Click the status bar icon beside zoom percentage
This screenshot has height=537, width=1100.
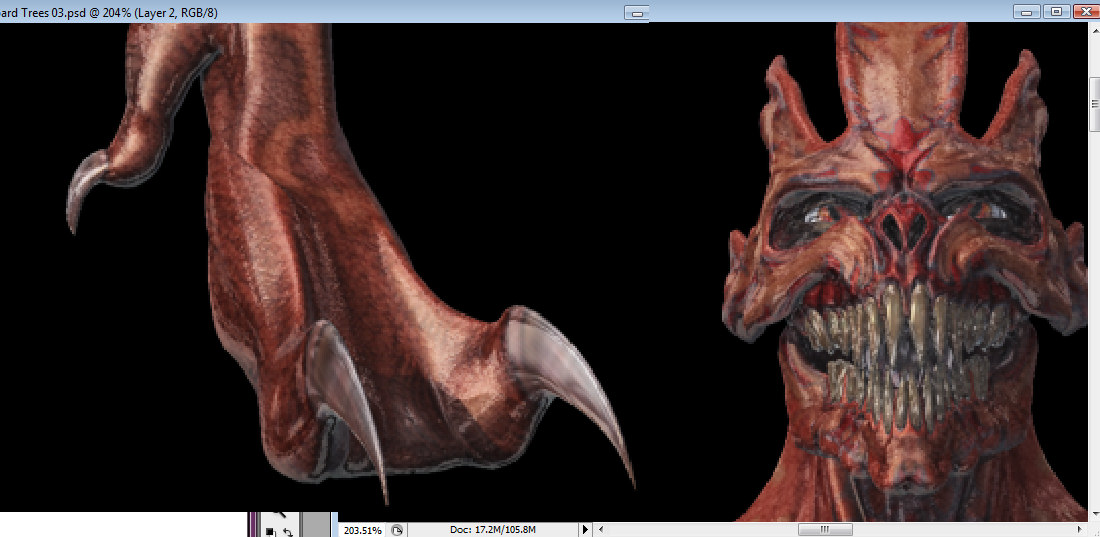click(x=397, y=529)
